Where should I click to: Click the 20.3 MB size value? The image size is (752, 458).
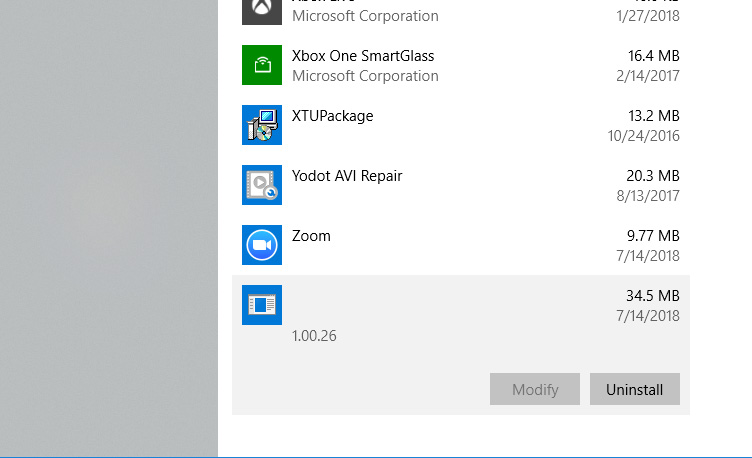point(653,176)
